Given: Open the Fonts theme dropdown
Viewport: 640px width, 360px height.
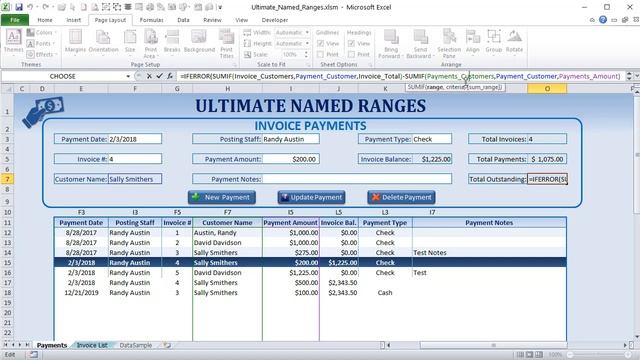Looking at the screenshot, I should (x=40, y=43).
